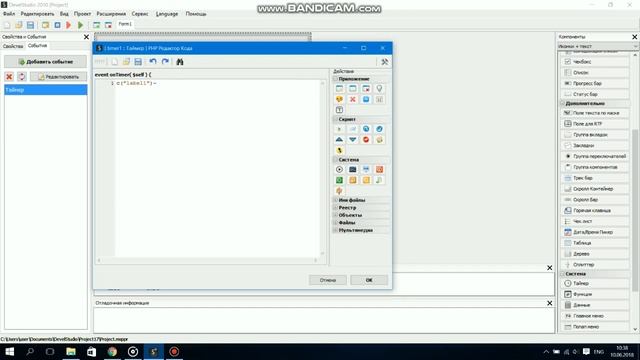Open the Расширения menu
The width and height of the screenshot is (640, 360).
pos(111,14)
